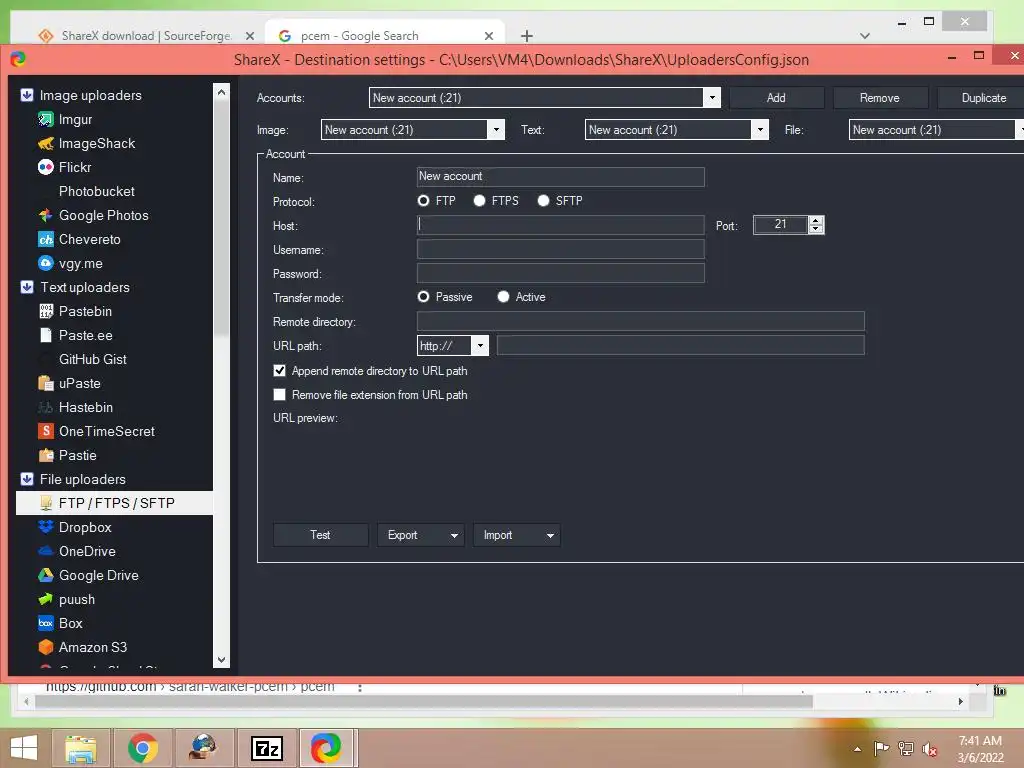The height and width of the screenshot is (768, 1024).
Task: Click the Remove account button
Action: (x=880, y=98)
